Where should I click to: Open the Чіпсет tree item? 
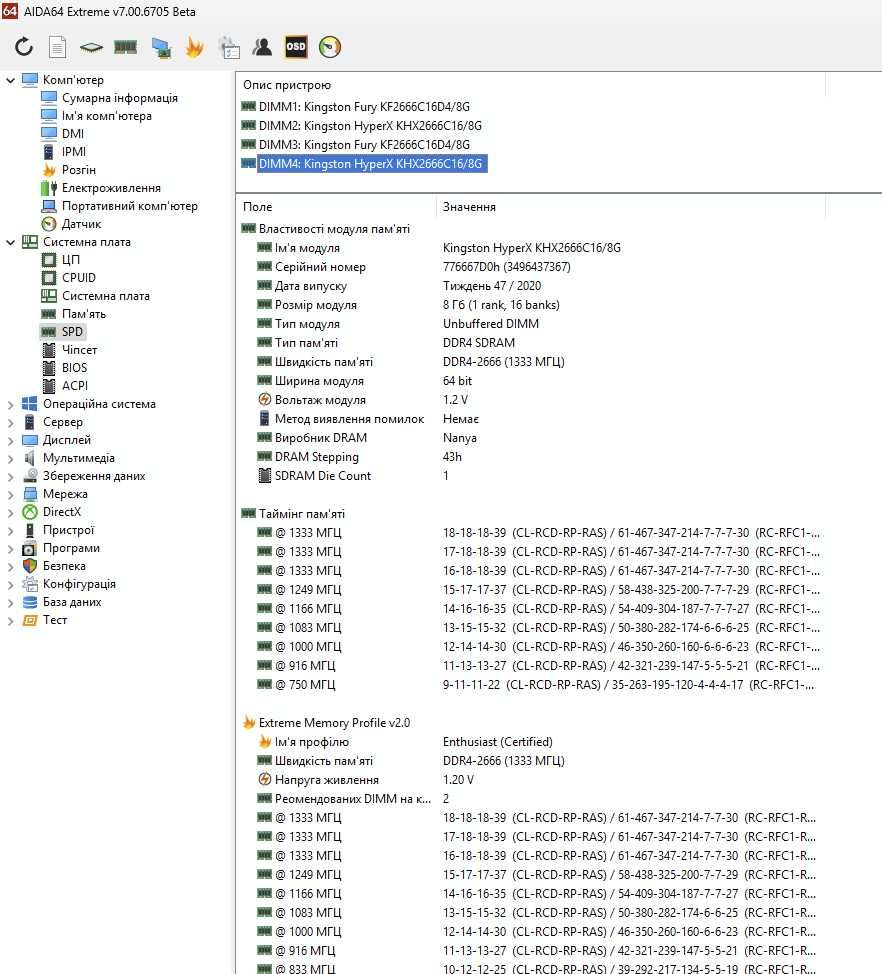tap(79, 350)
